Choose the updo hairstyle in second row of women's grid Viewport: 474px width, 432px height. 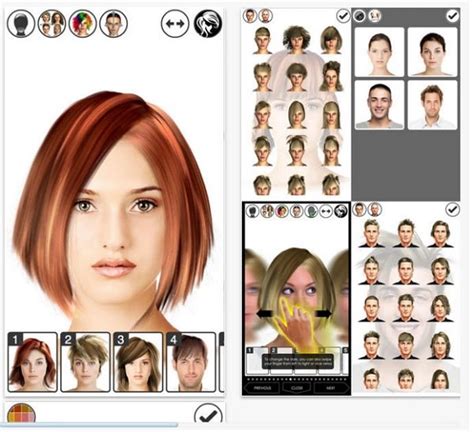pos(331,77)
